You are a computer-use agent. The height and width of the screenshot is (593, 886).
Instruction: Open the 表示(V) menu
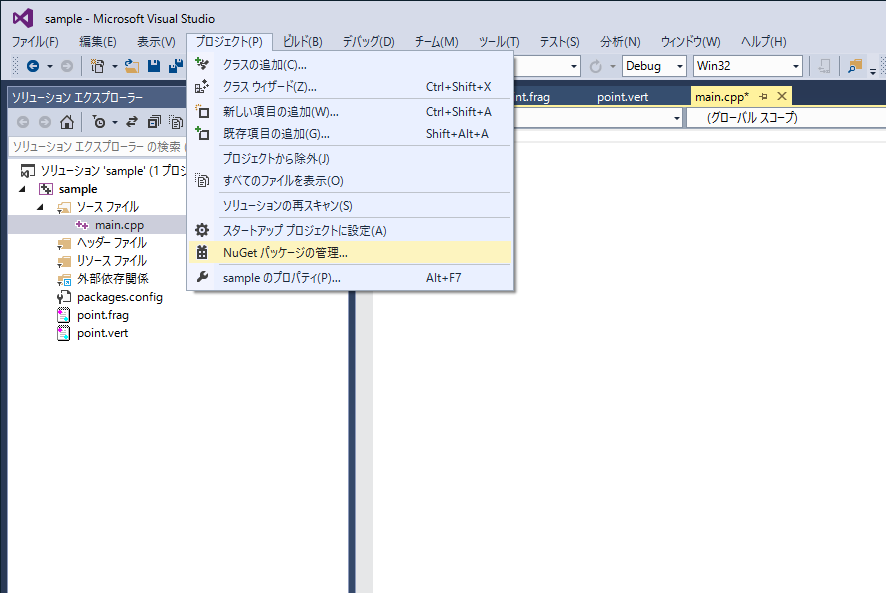coord(156,42)
